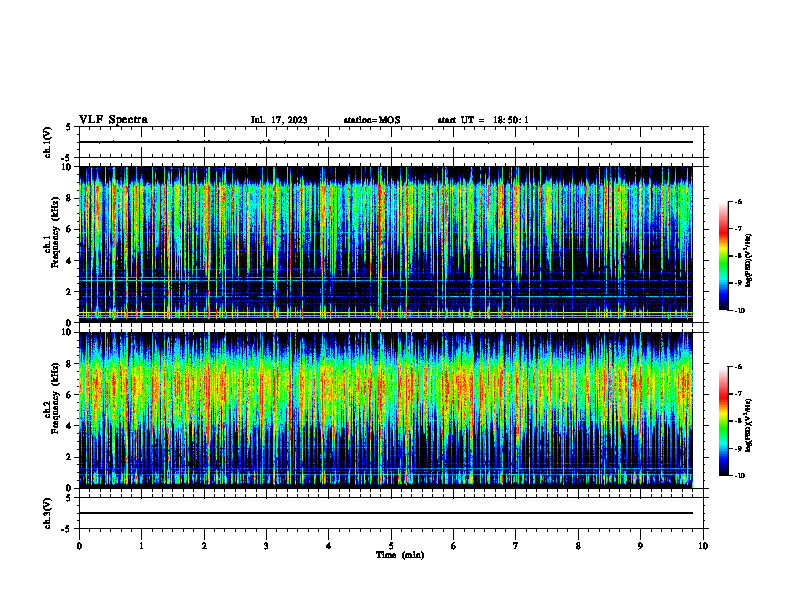Click time axis tick label "10"
Viewport: 792px width, 612px height.
(703, 546)
